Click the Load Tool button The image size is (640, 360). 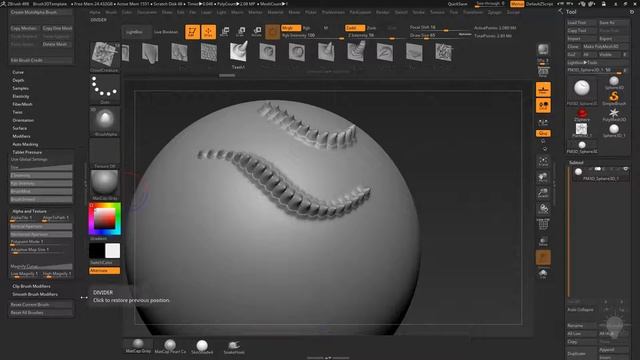(582, 23)
